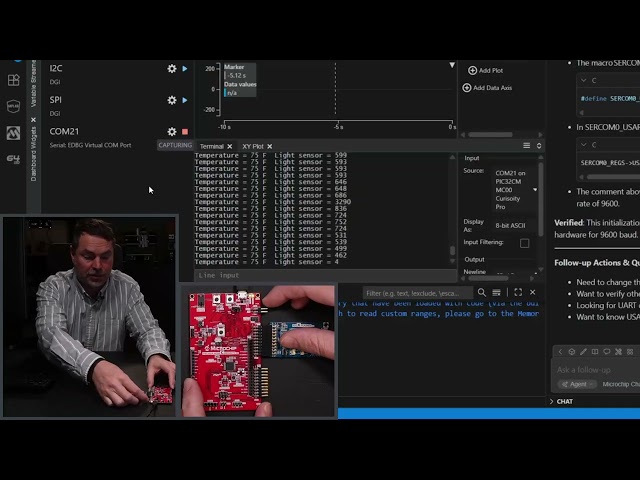Image resolution: width=640 pixels, height=480 pixels.
Task: Open Microchip logo view in sidebar
Action: click(x=13, y=133)
